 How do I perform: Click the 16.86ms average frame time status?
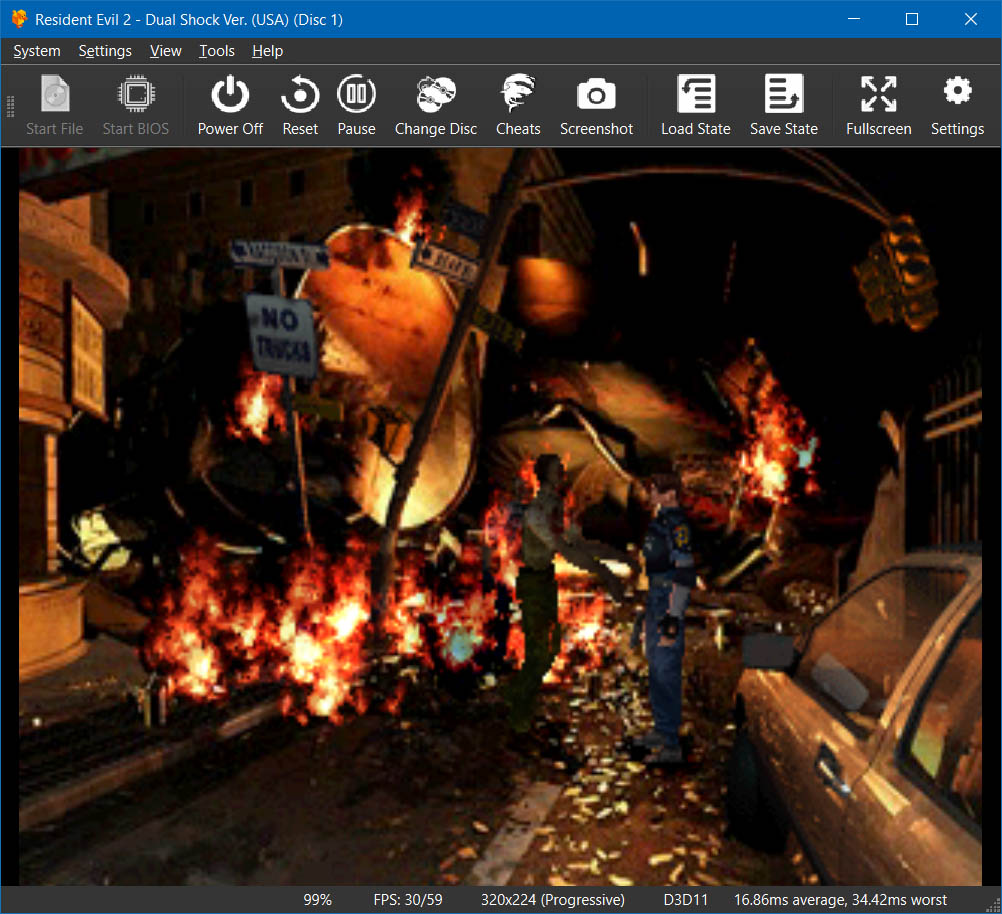[840, 900]
